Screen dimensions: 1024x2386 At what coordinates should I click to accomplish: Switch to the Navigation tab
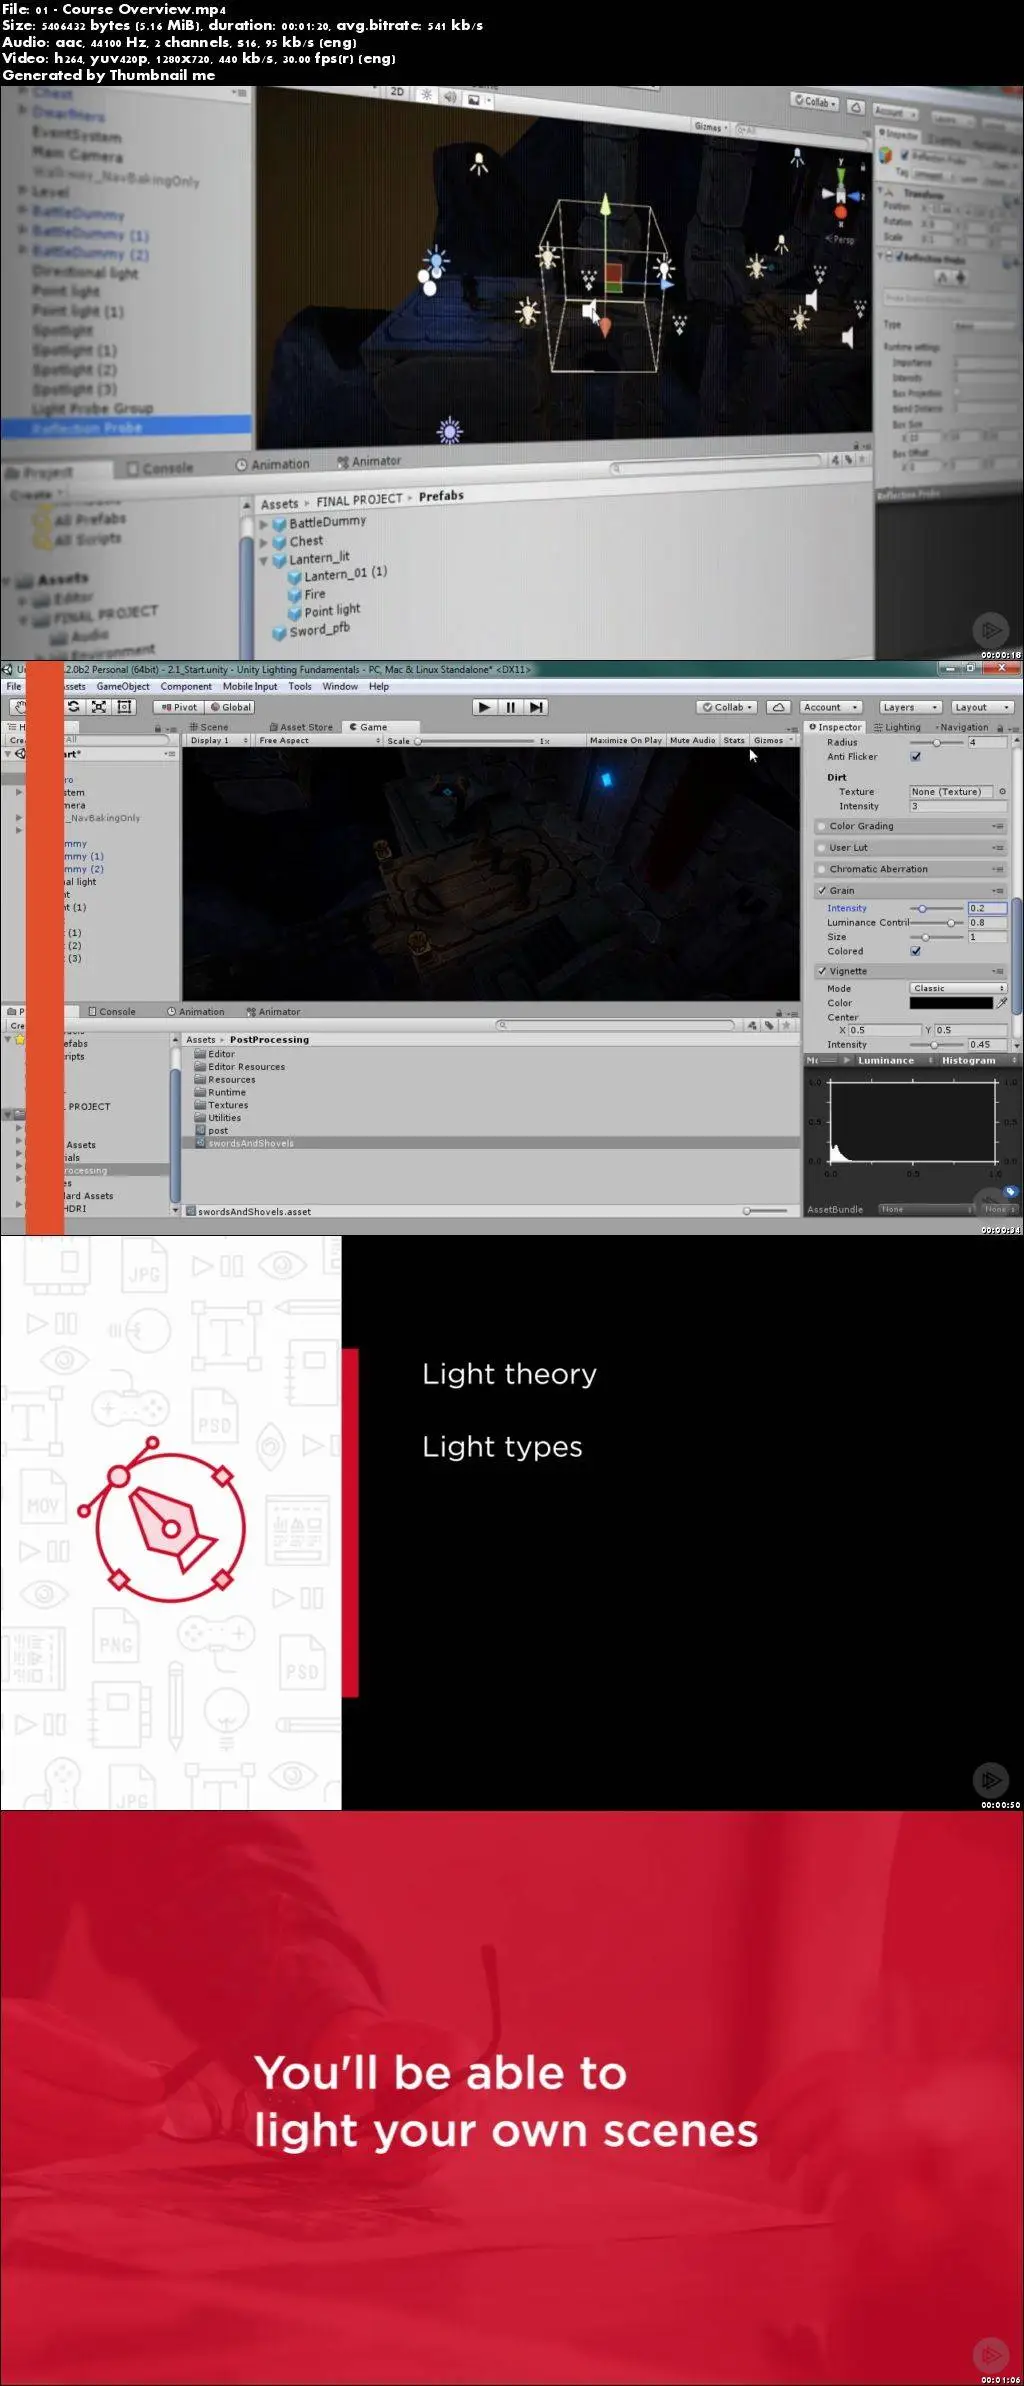click(961, 727)
